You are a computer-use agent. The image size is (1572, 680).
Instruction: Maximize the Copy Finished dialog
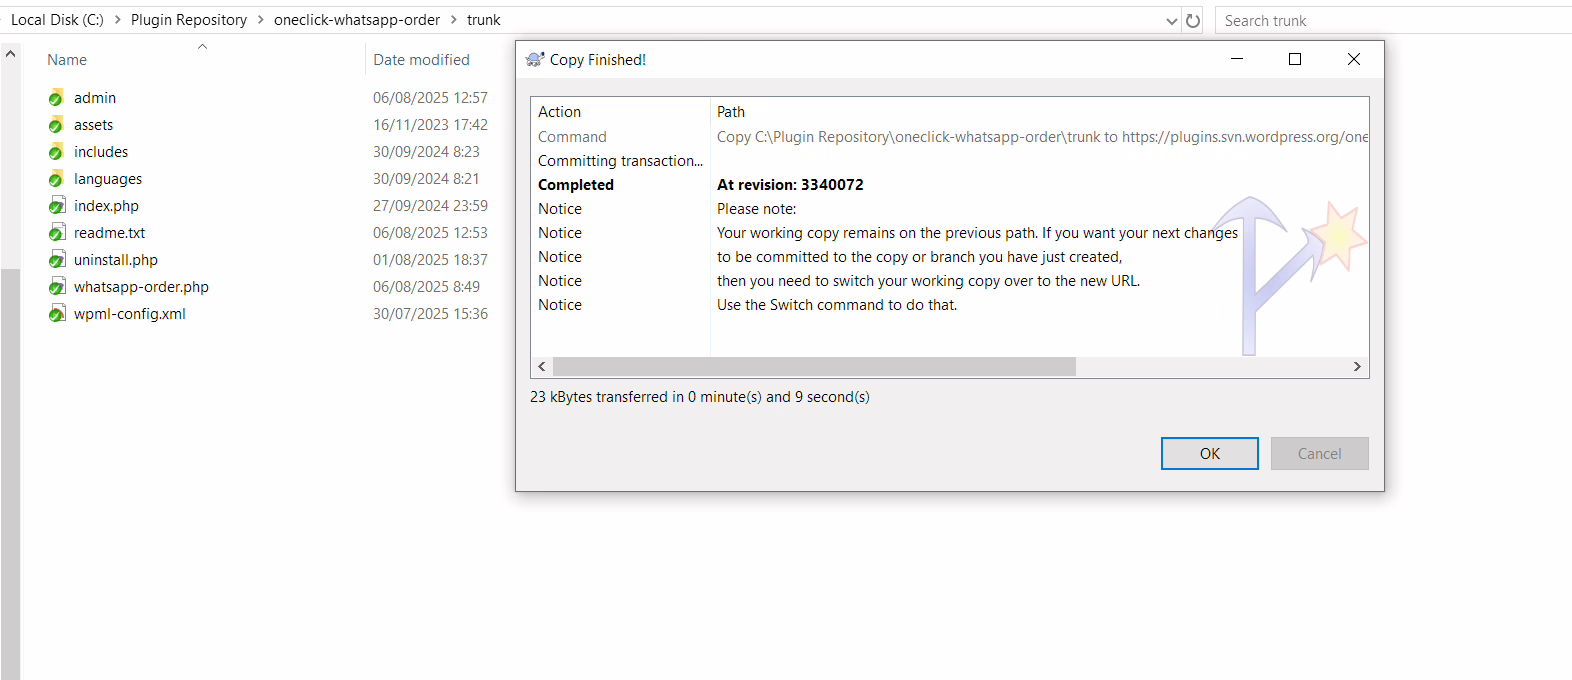(x=1295, y=59)
